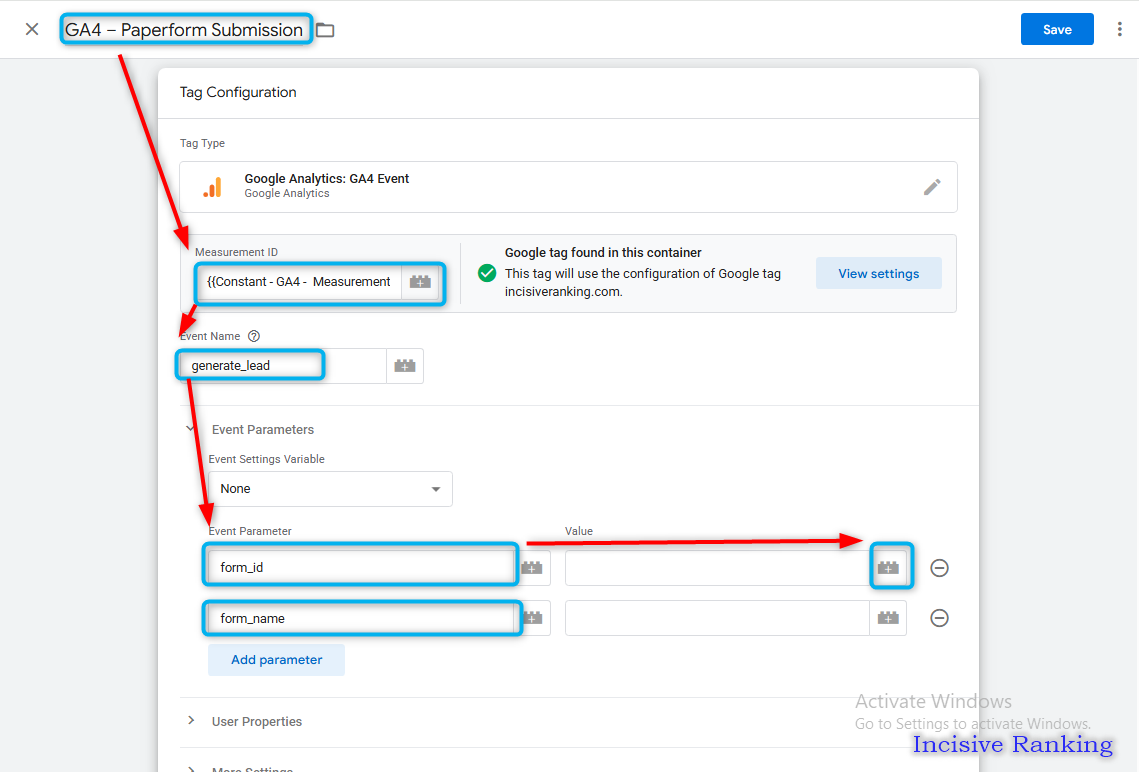Insert variable for form_name value

click(888, 618)
